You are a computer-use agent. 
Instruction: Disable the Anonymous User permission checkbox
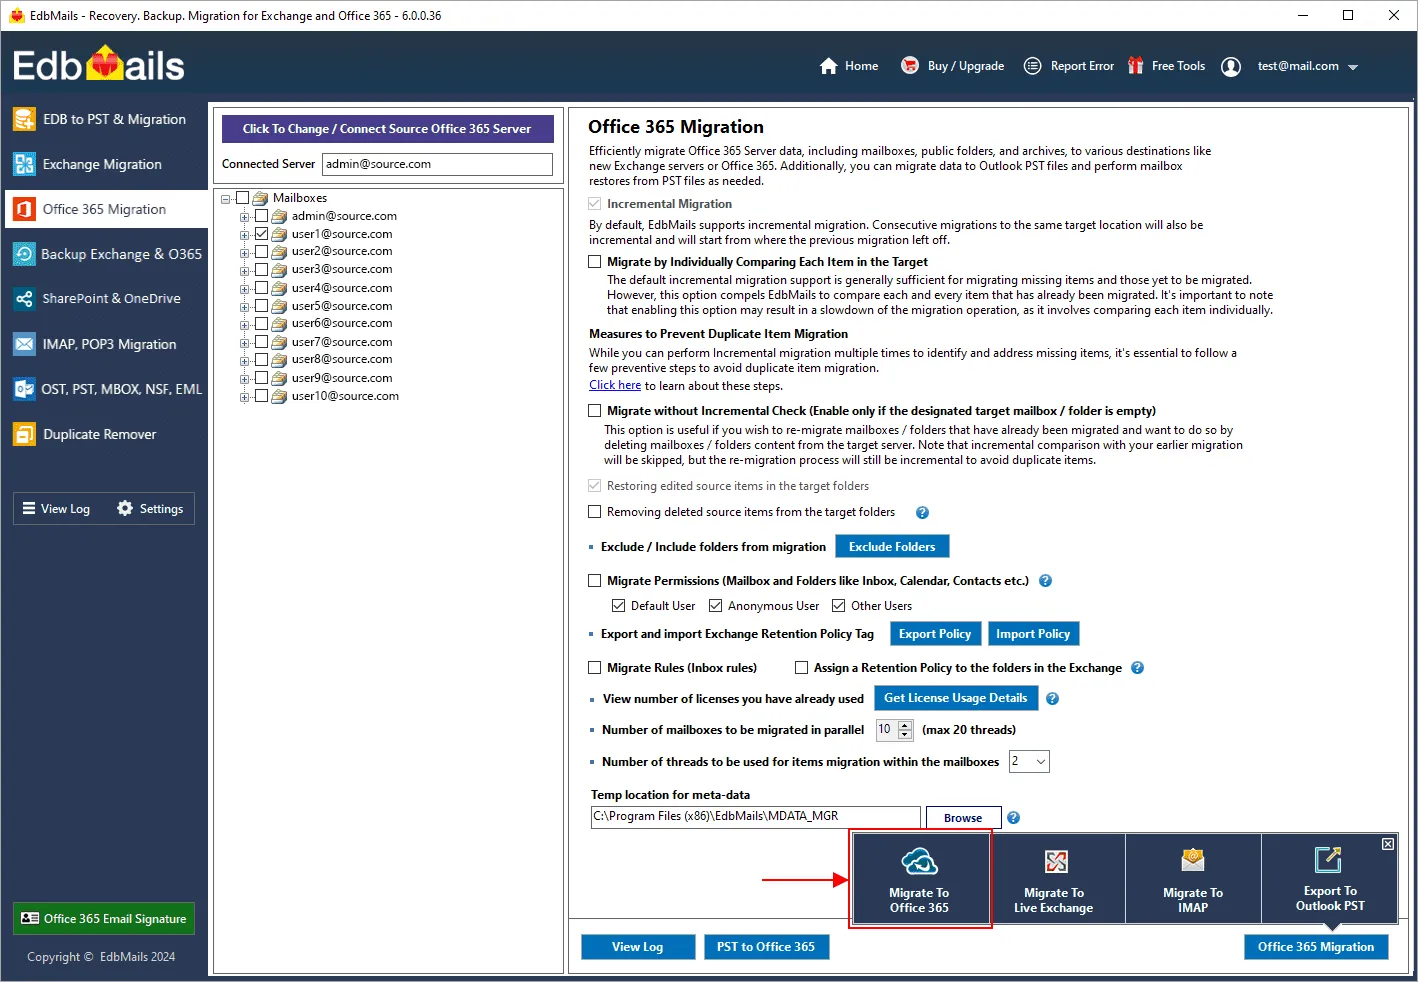[x=716, y=605]
